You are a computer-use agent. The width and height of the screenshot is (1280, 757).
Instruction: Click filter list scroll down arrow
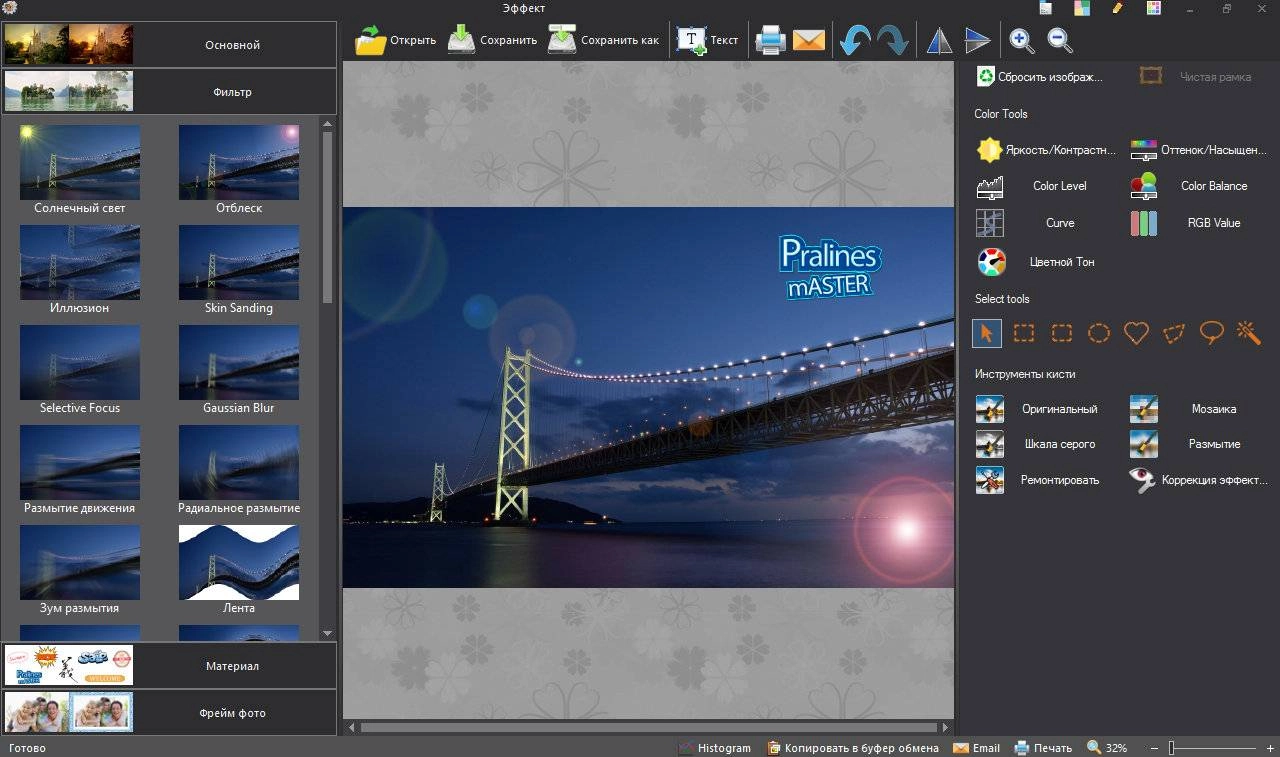(328, 633)
